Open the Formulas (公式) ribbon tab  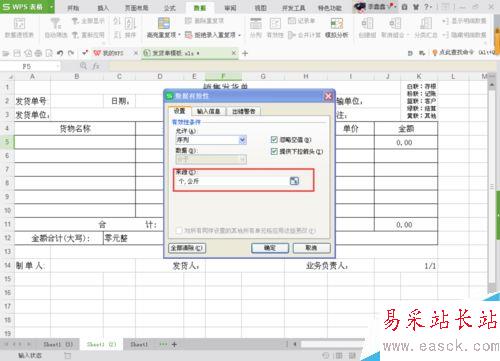coord(169,8)
